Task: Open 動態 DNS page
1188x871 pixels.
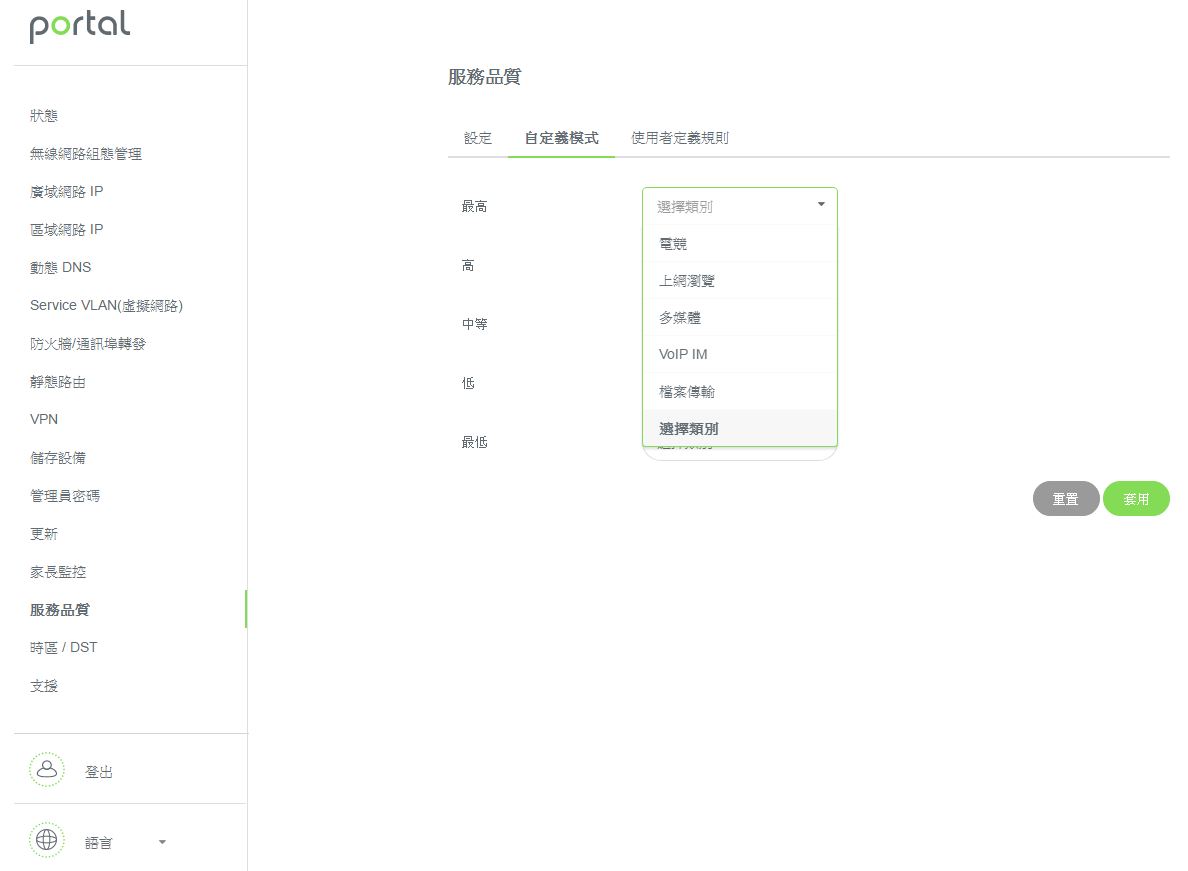Action: (61, 267)
